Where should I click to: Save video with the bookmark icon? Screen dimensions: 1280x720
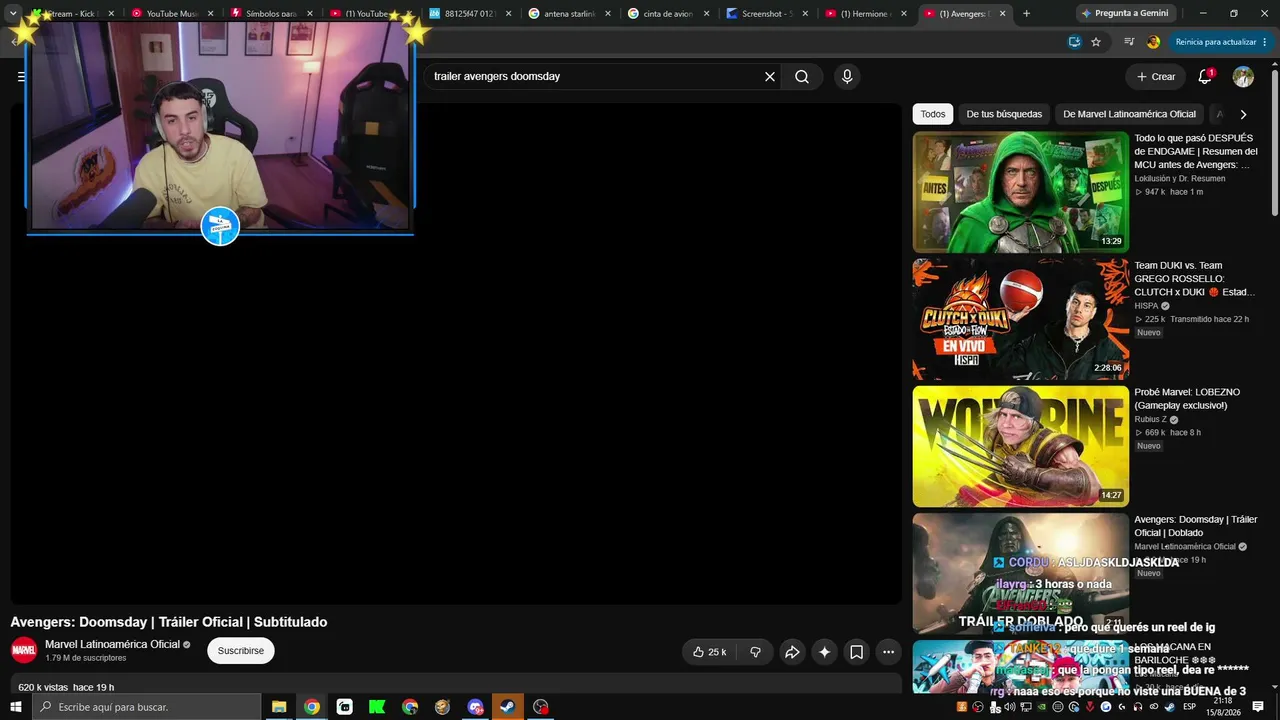click(857, 652)
